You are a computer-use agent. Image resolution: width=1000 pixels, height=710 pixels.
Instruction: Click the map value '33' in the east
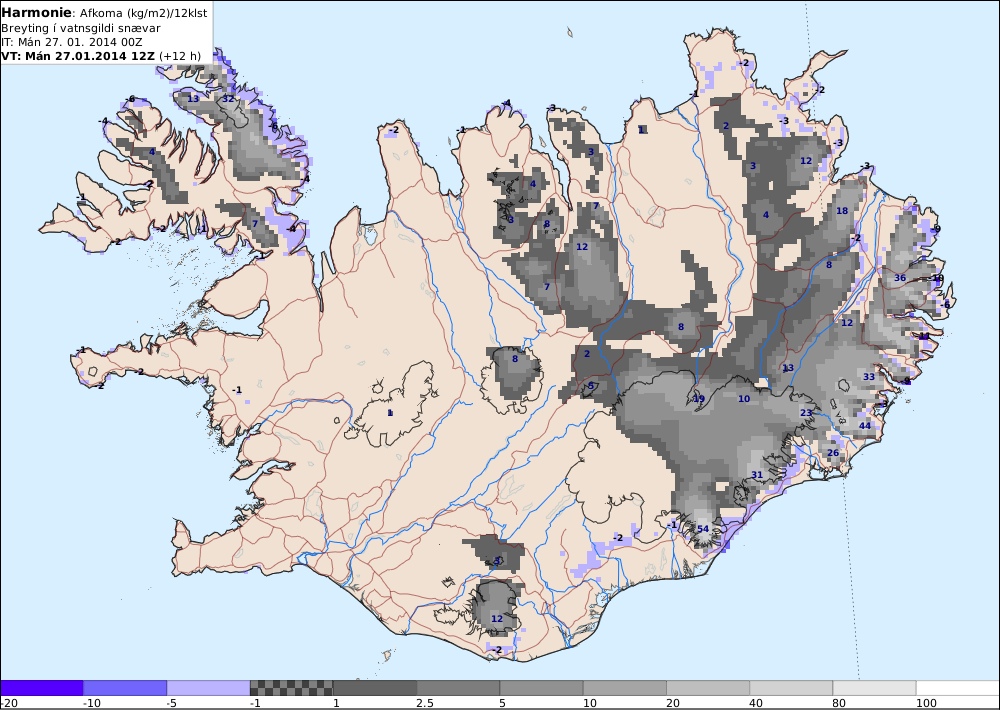(x=869, y=377)
